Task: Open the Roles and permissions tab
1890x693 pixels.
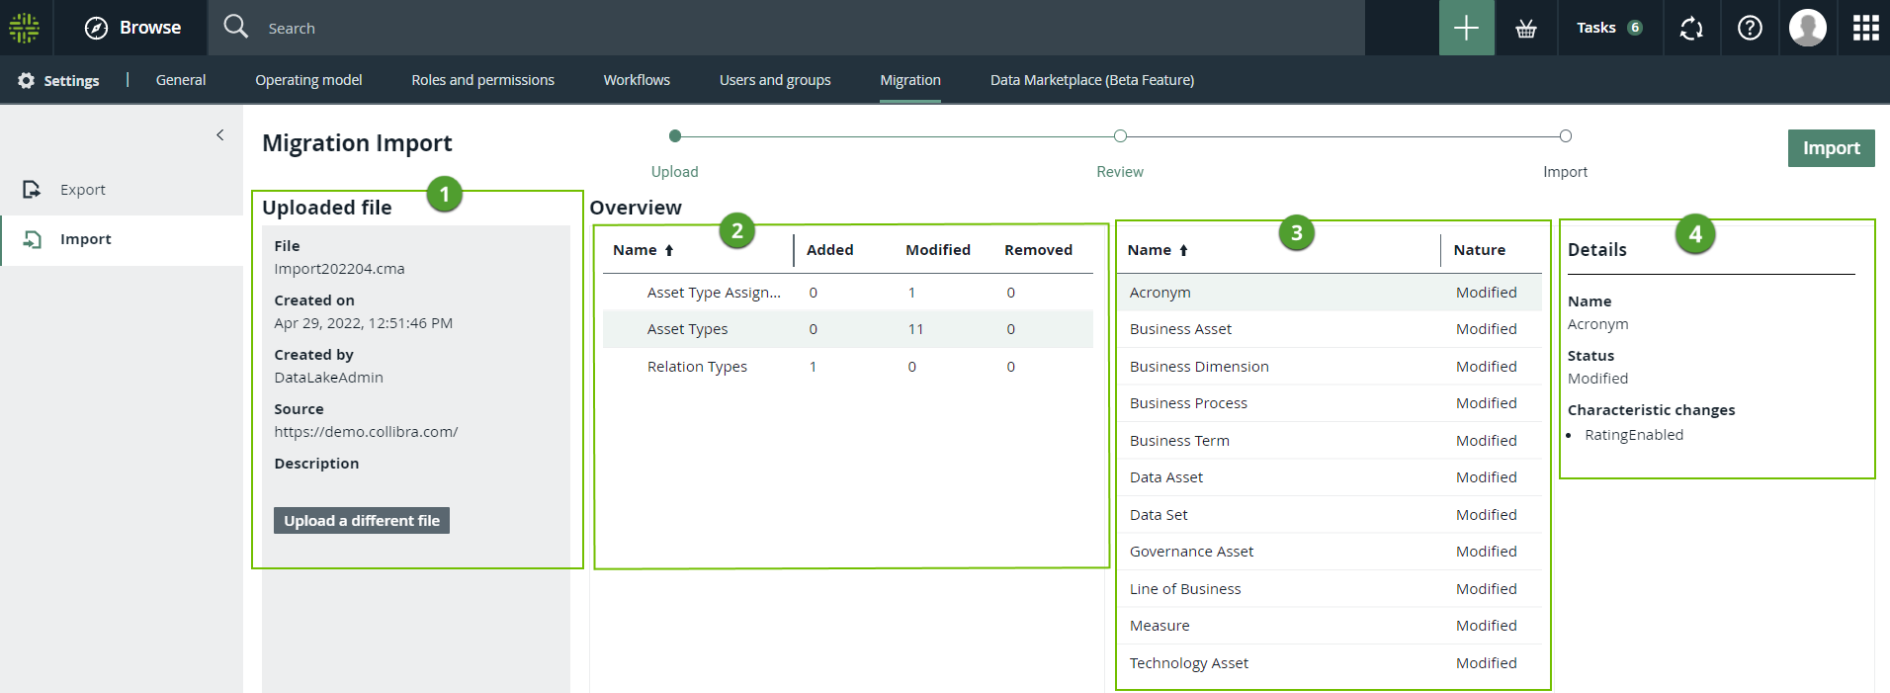Action: tap(483, 80)
